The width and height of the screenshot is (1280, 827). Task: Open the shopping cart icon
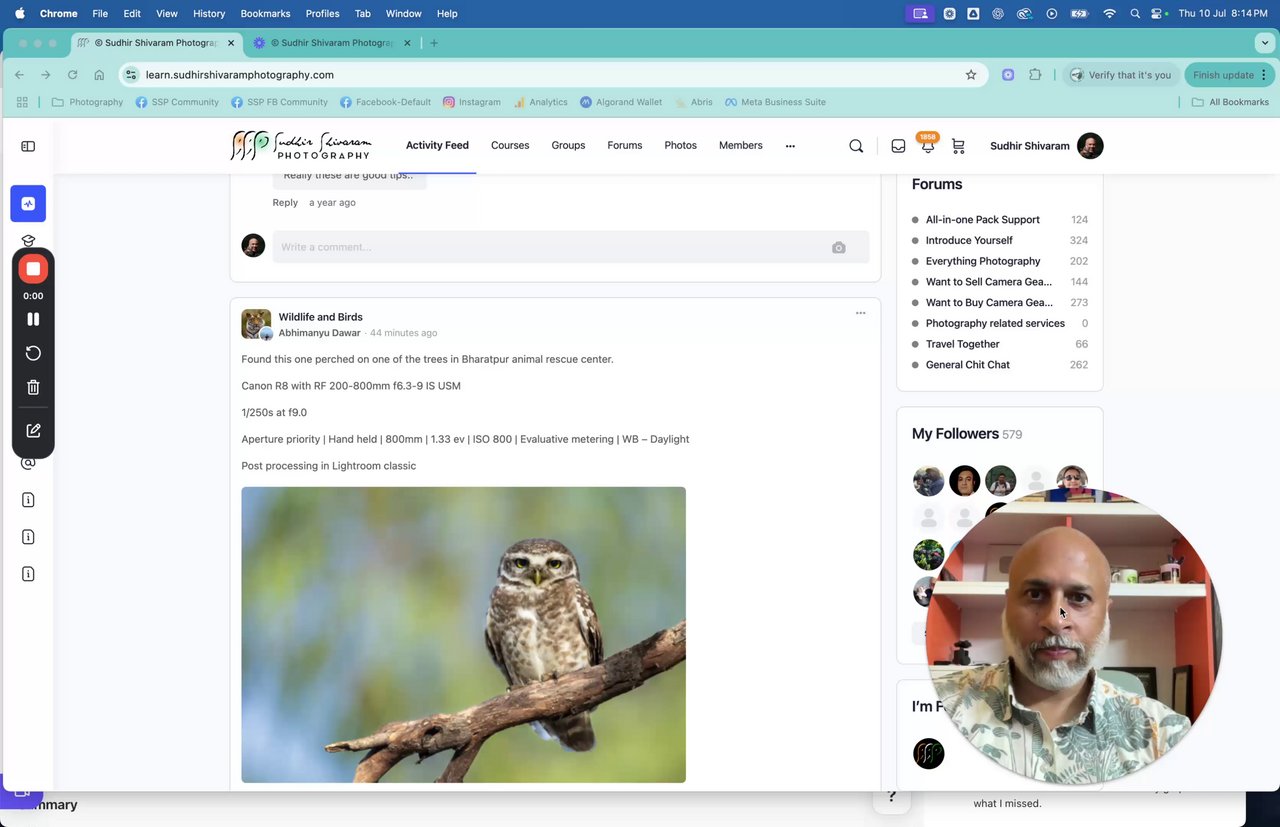tap(958, 146)
